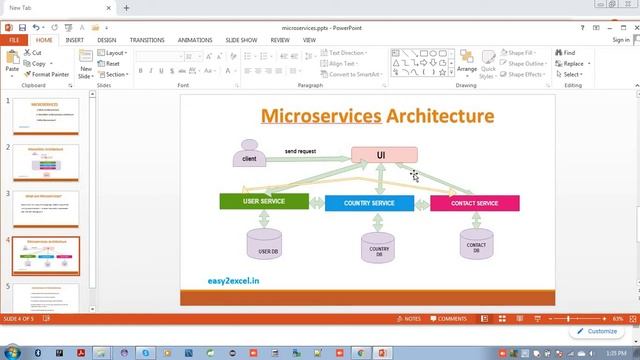This screenshot has width=640, height=360.
Task: Click the Paste clipboard icon
Action: tap(12, 57)
